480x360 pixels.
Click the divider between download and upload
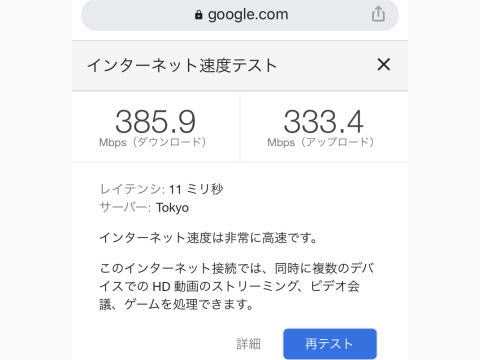tap(240, 127)
